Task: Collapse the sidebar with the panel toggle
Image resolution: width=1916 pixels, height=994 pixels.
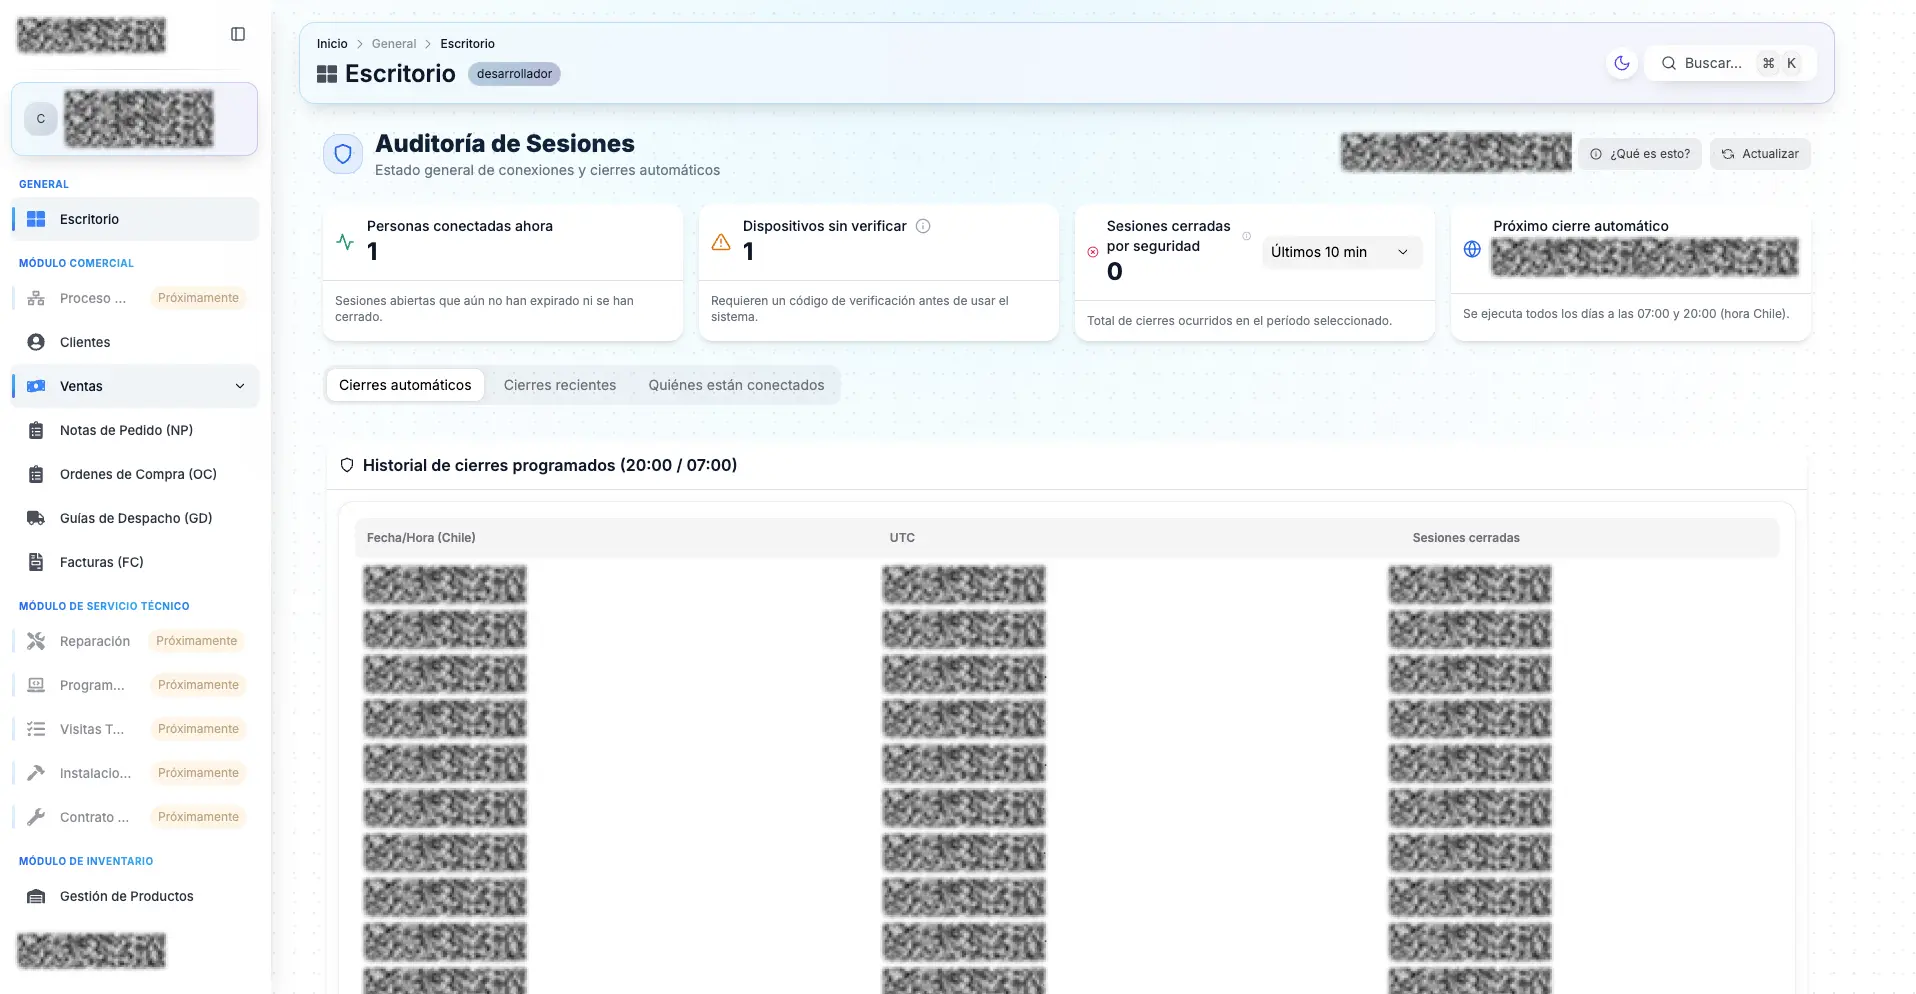Action: [238, 33]
